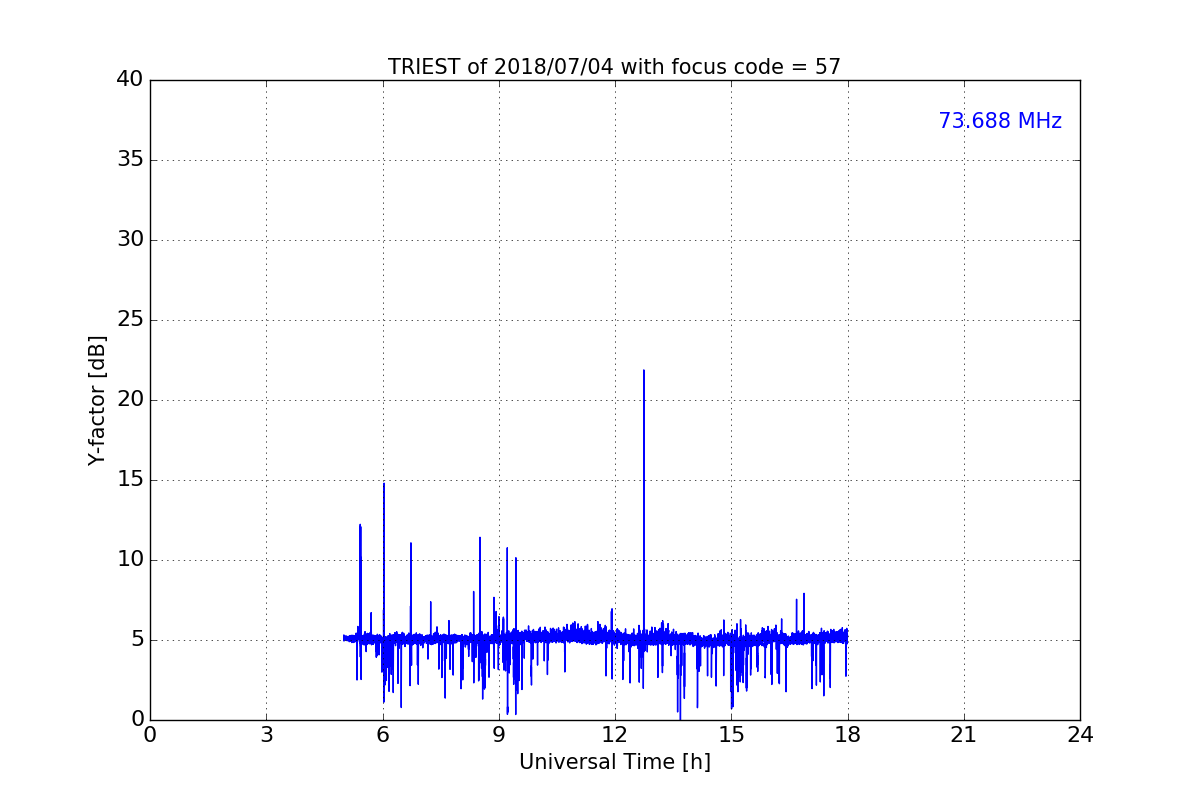Click x-axis tick label '18'

tap(847, 735)
